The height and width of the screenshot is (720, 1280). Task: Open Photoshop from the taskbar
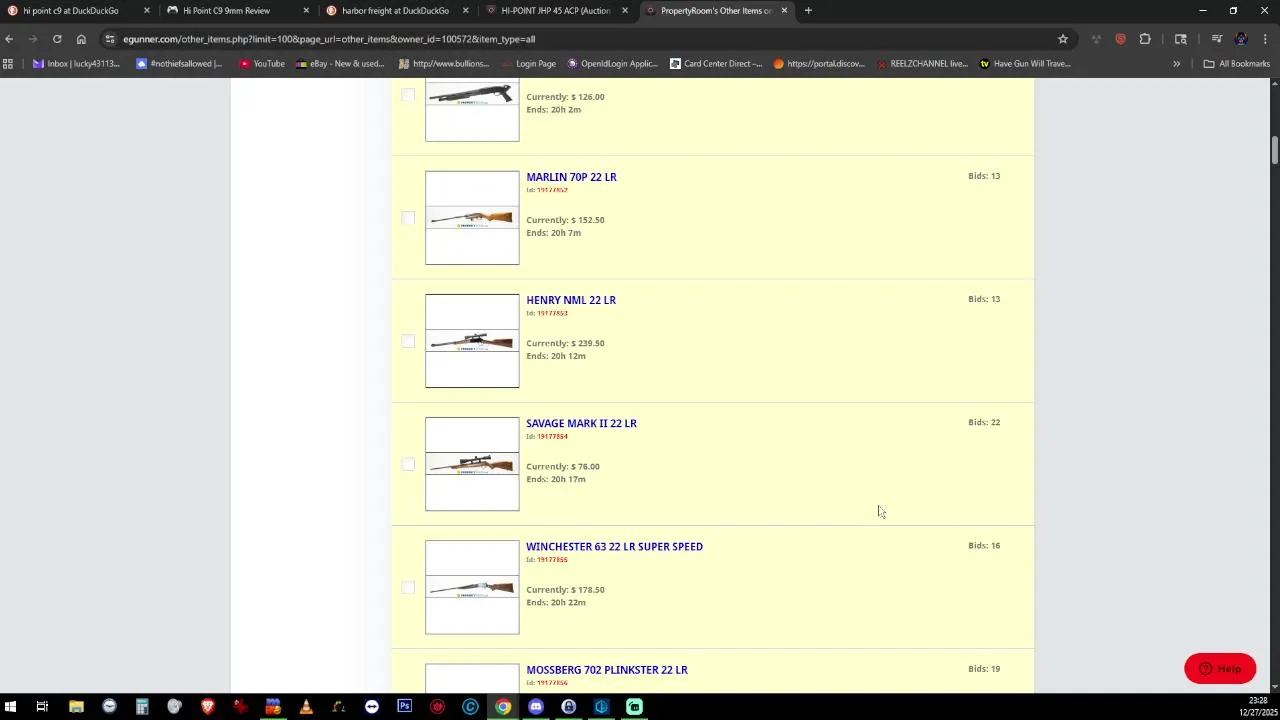click(404, 707)
